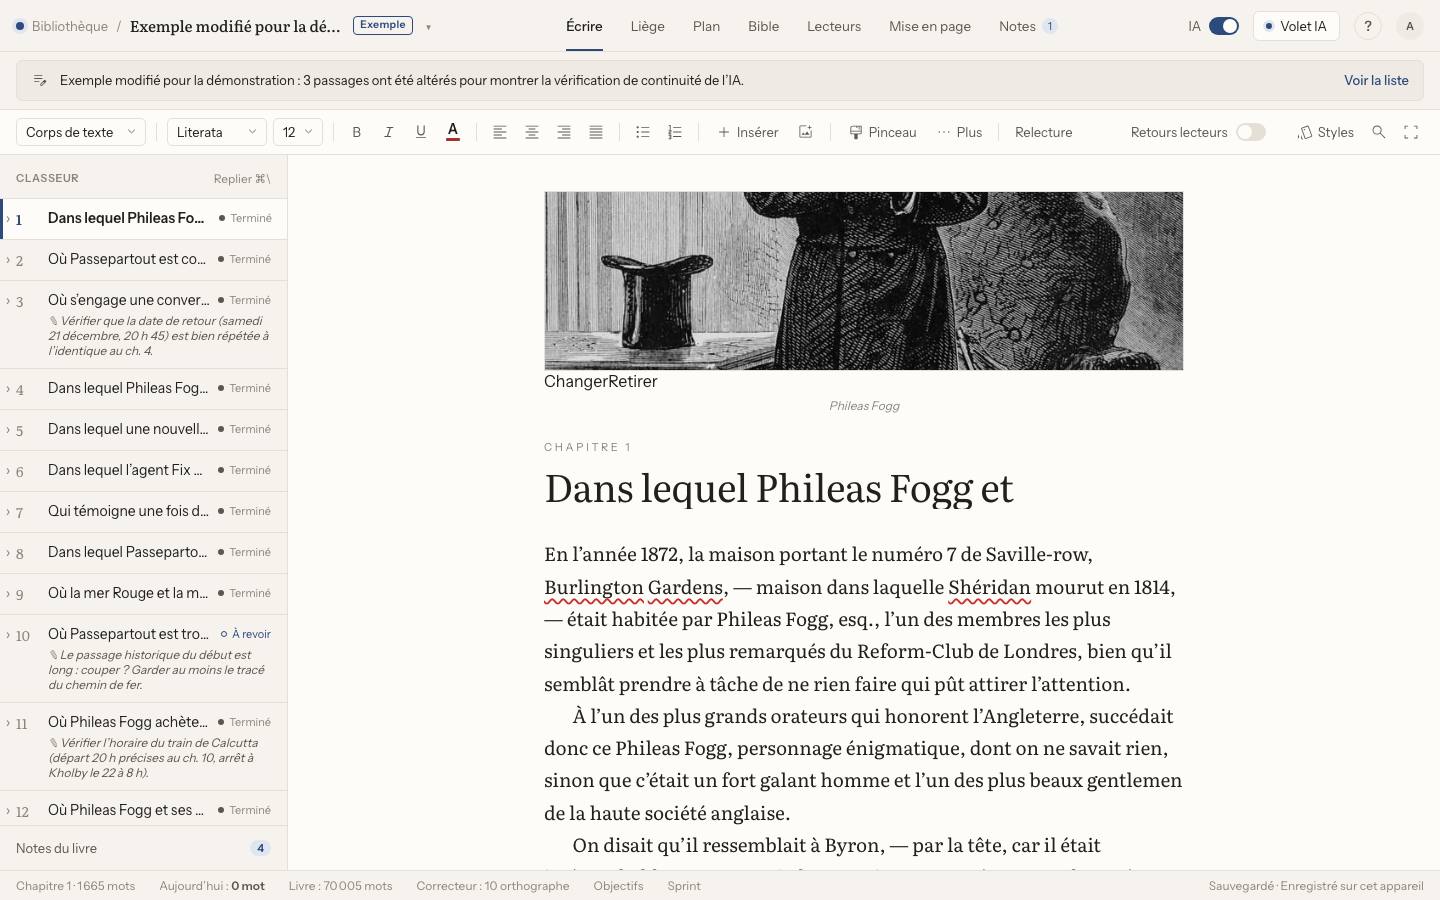
Task: Open the Bible tab
Action: pyautogui.click(x=764, y=26)
